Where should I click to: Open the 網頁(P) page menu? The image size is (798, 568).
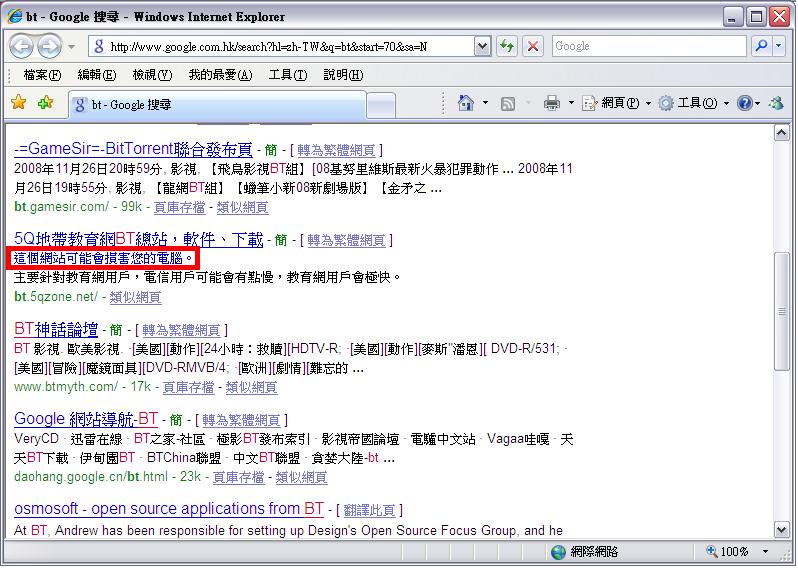tap(617, 103)
